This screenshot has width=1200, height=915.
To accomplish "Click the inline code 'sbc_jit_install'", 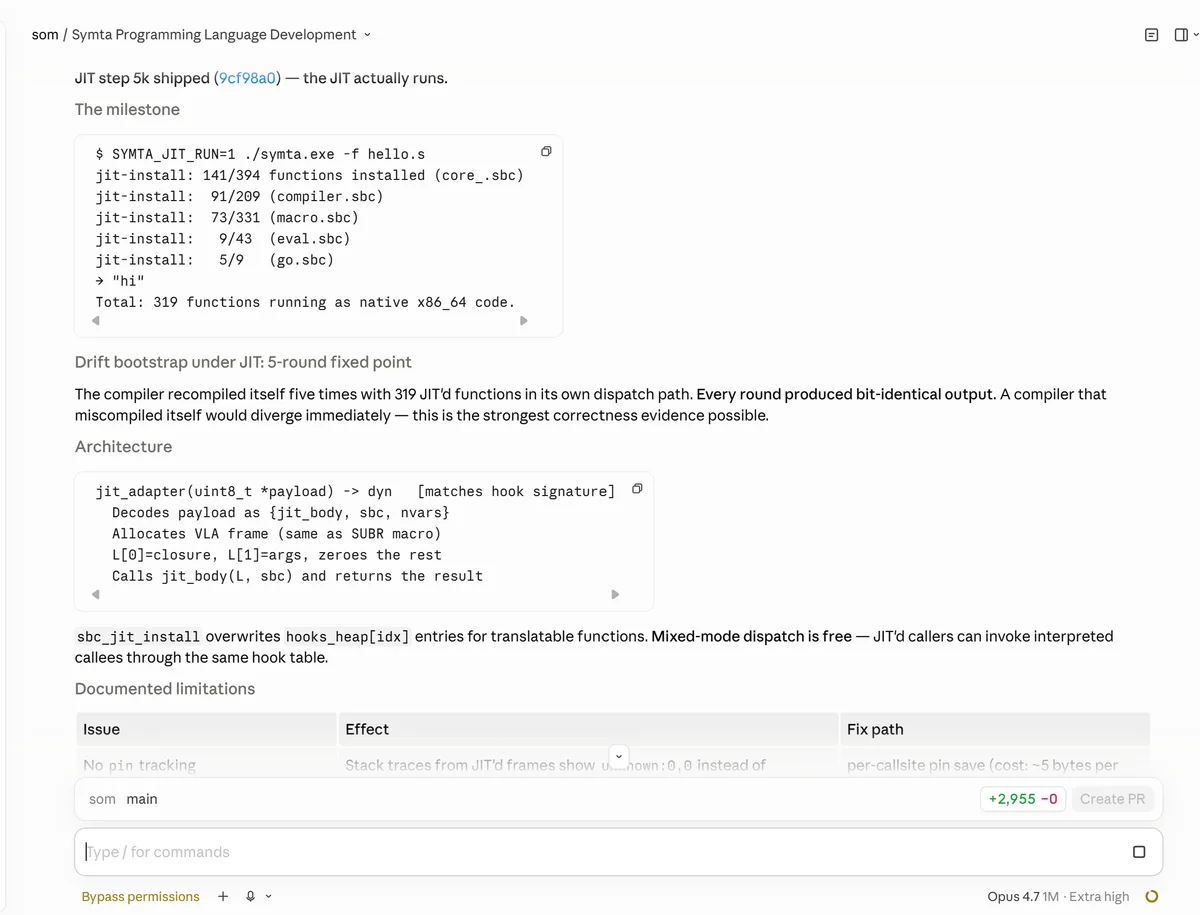I will (x=139, y=636).
